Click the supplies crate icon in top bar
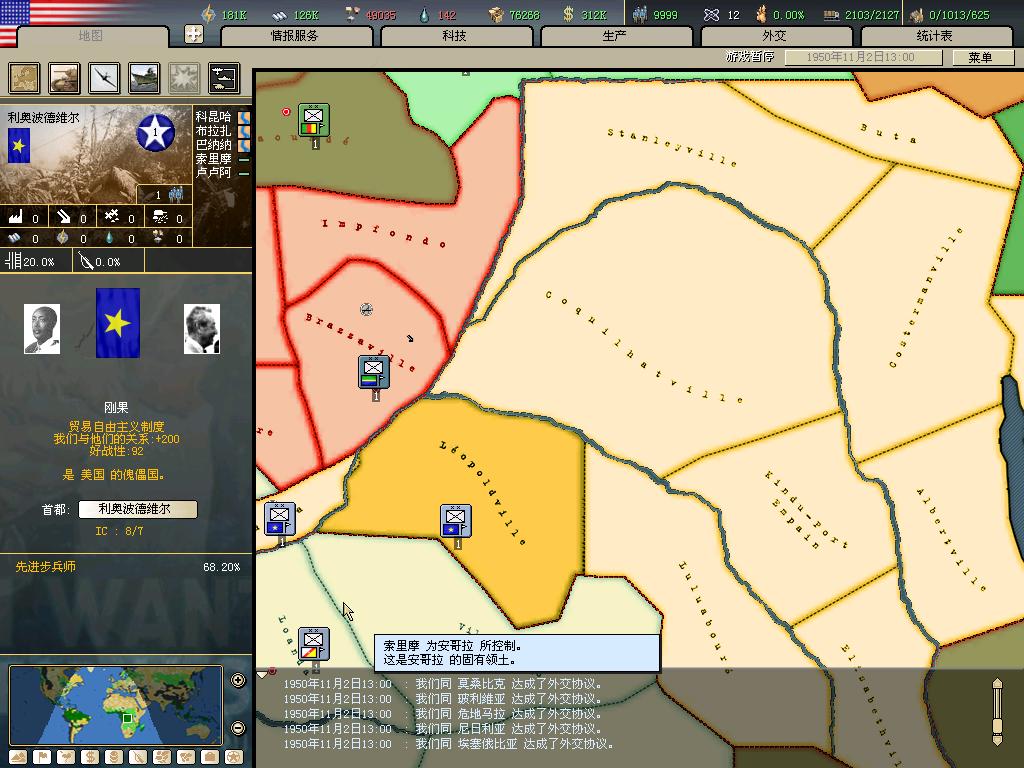Image resolution: width=1024 pixels, height=768 pixels. pyautogui.click(x=496, y=14)
